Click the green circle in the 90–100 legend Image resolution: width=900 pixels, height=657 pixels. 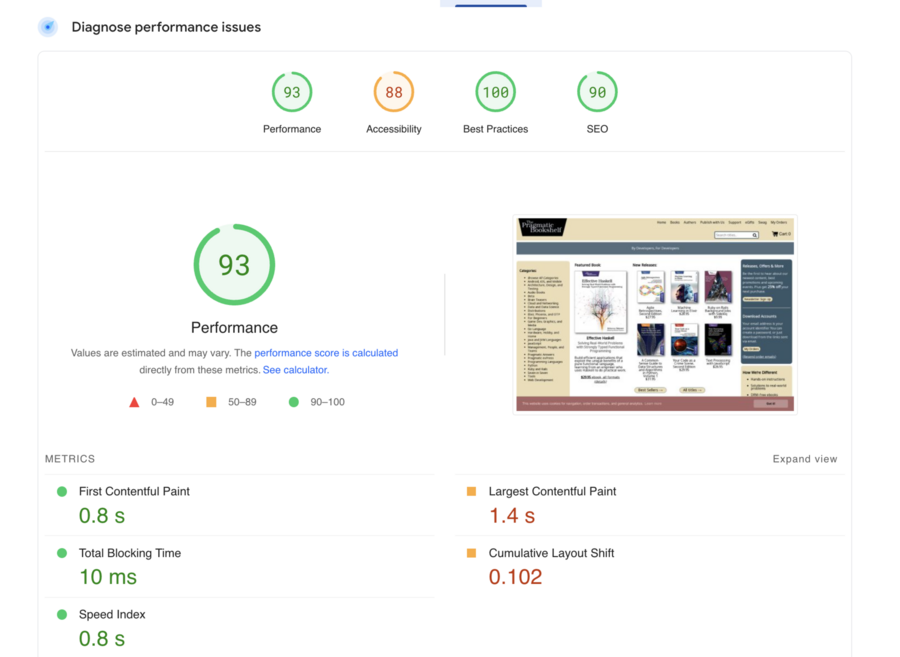pyautogui.click(x=293, y=401)
